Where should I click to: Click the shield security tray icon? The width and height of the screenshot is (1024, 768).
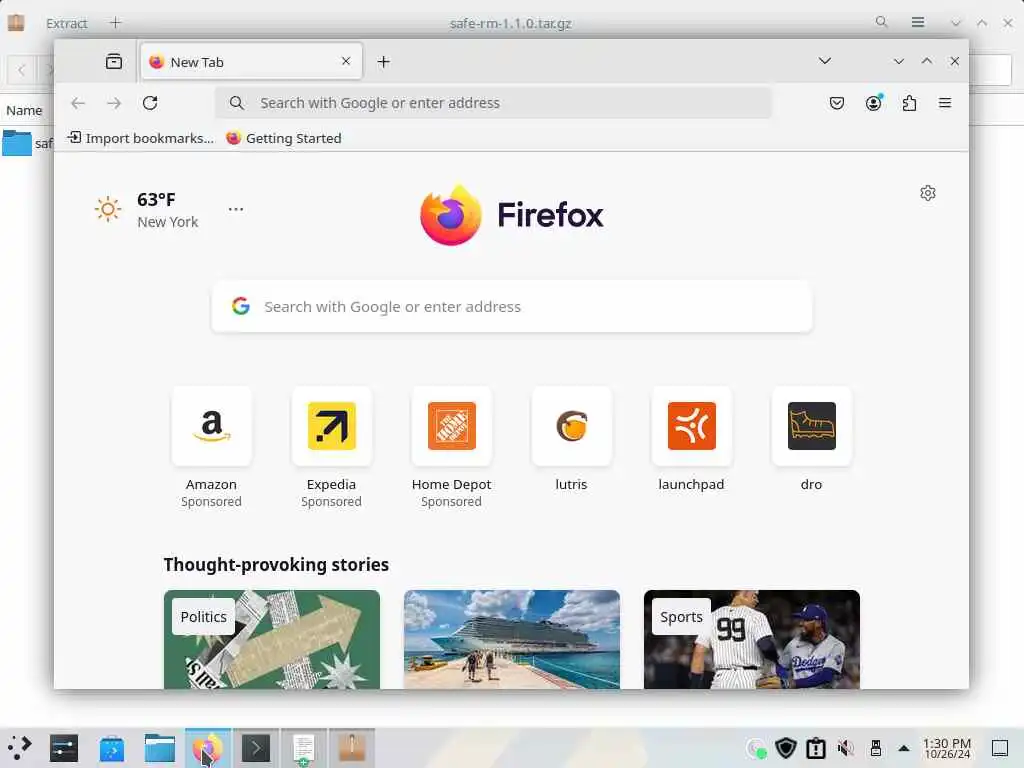click(x=786, y=748)
